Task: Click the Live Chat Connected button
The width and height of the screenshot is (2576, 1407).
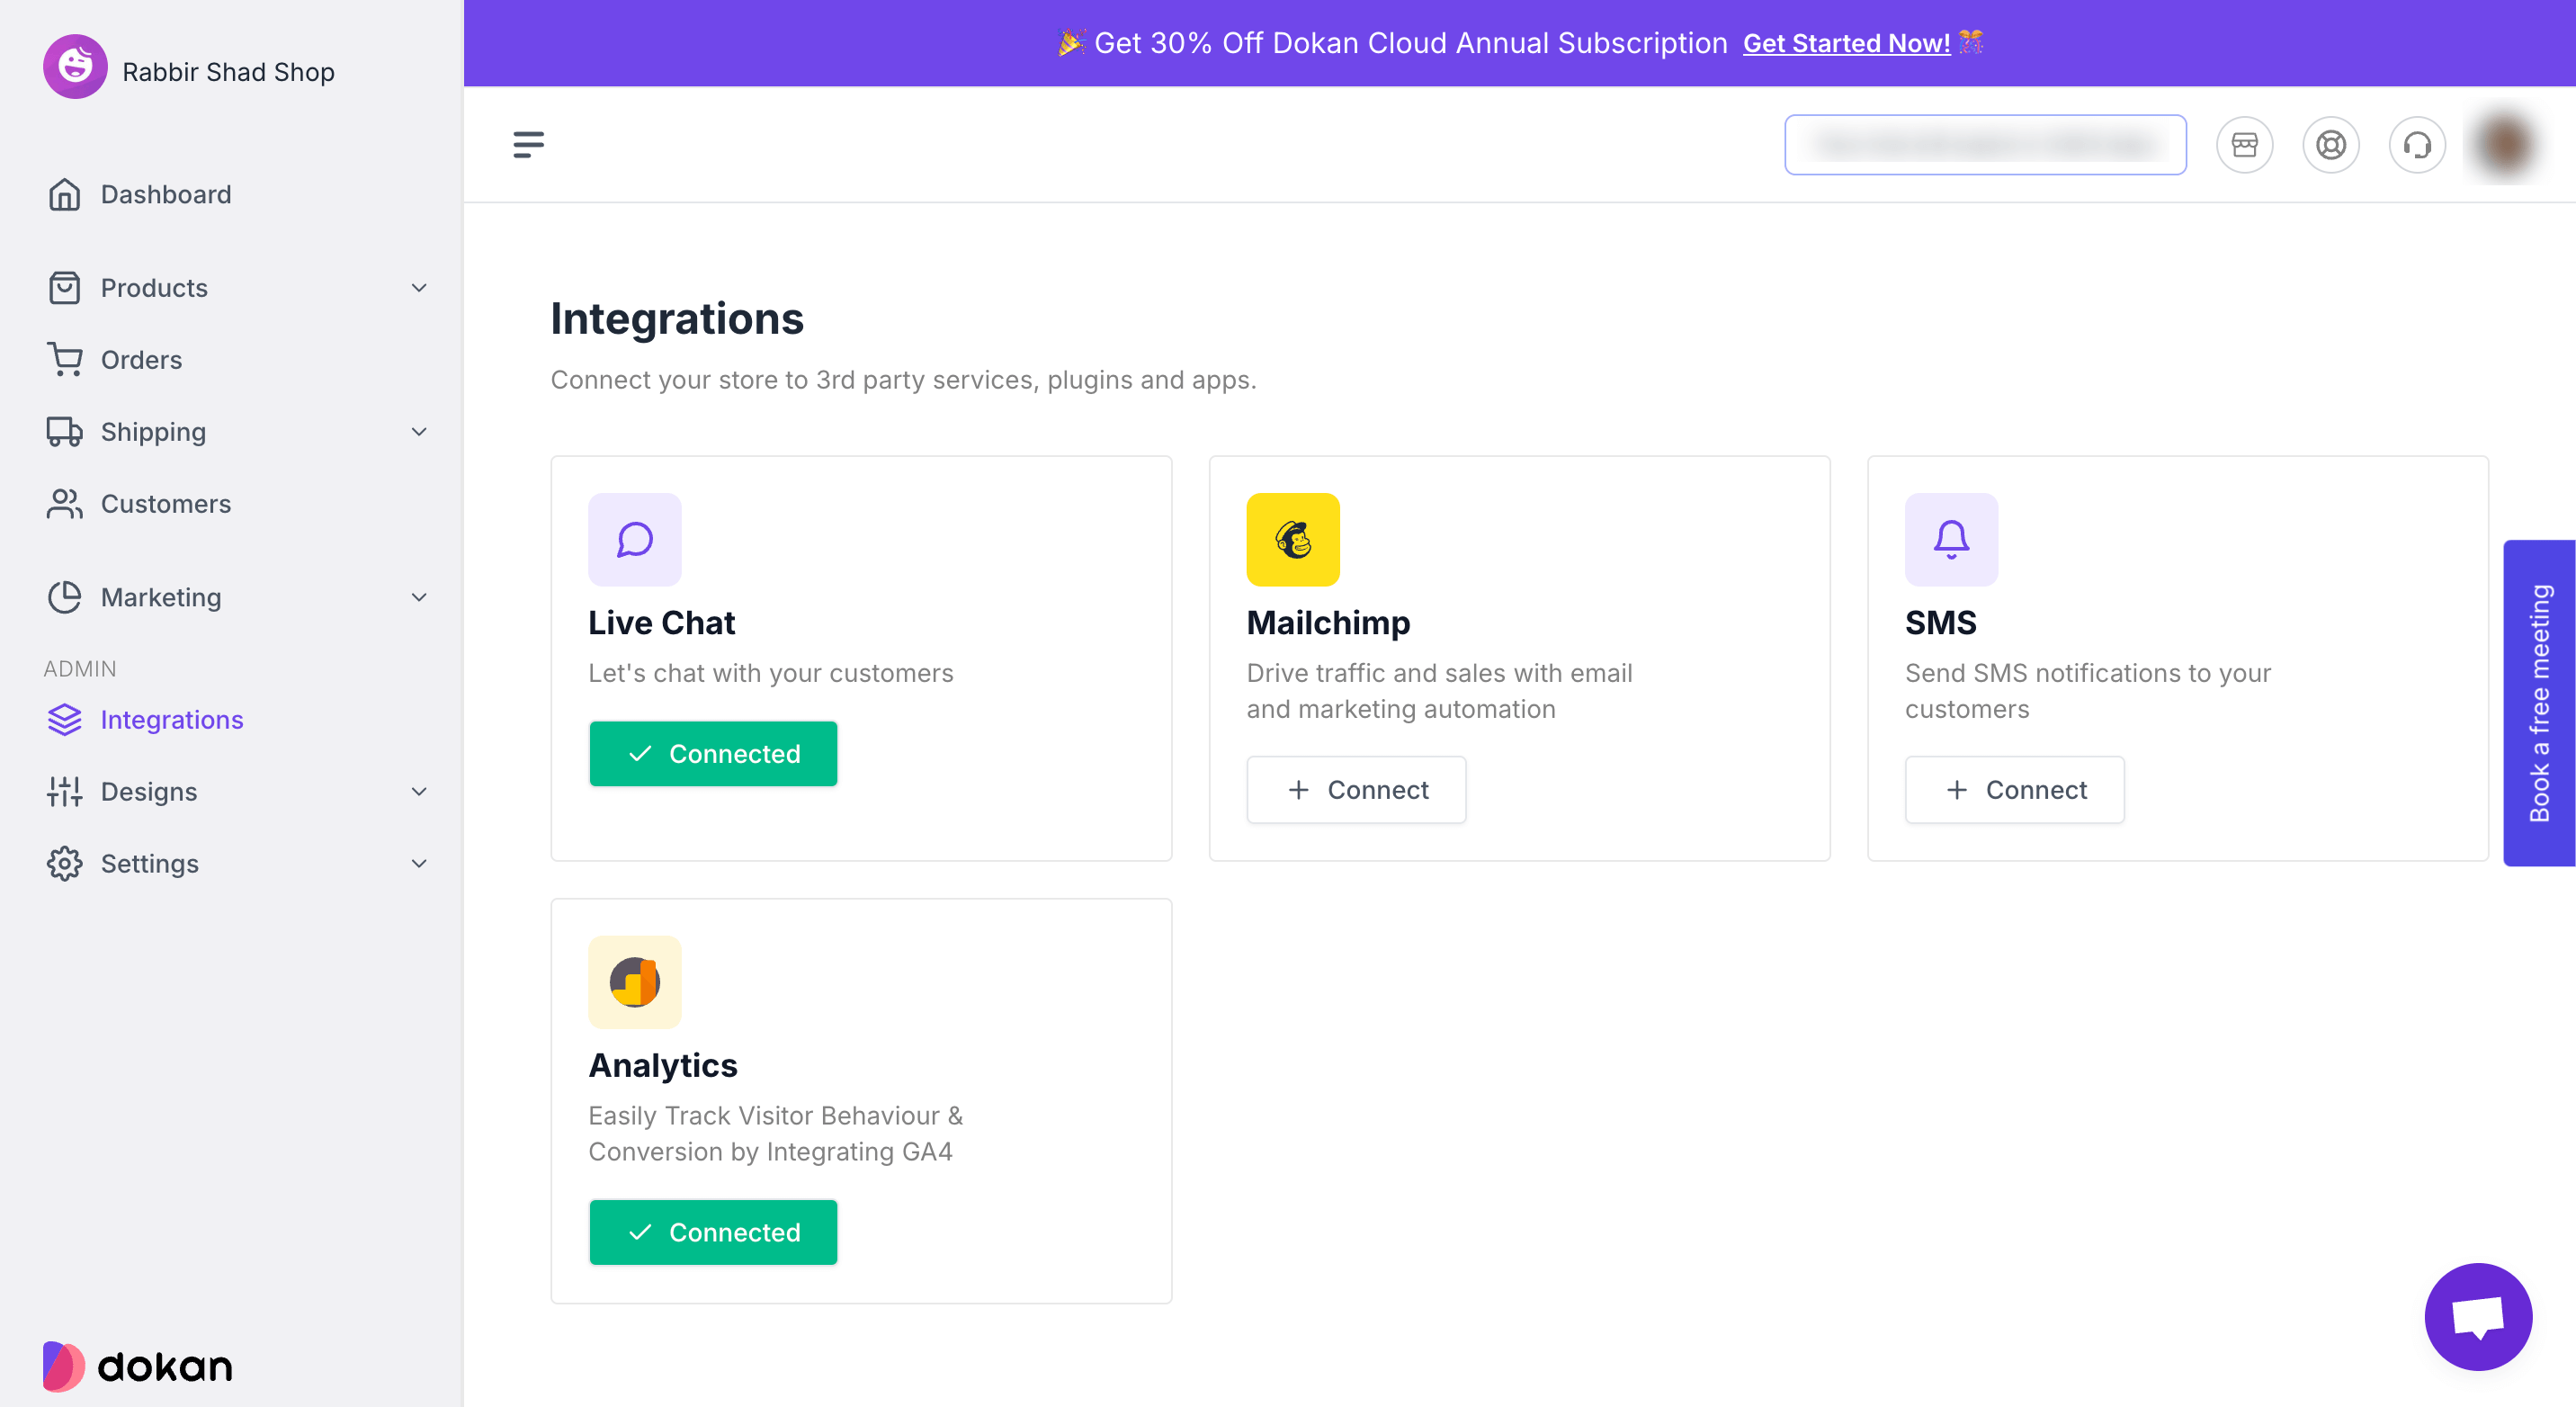Action: tap(713, 753)
